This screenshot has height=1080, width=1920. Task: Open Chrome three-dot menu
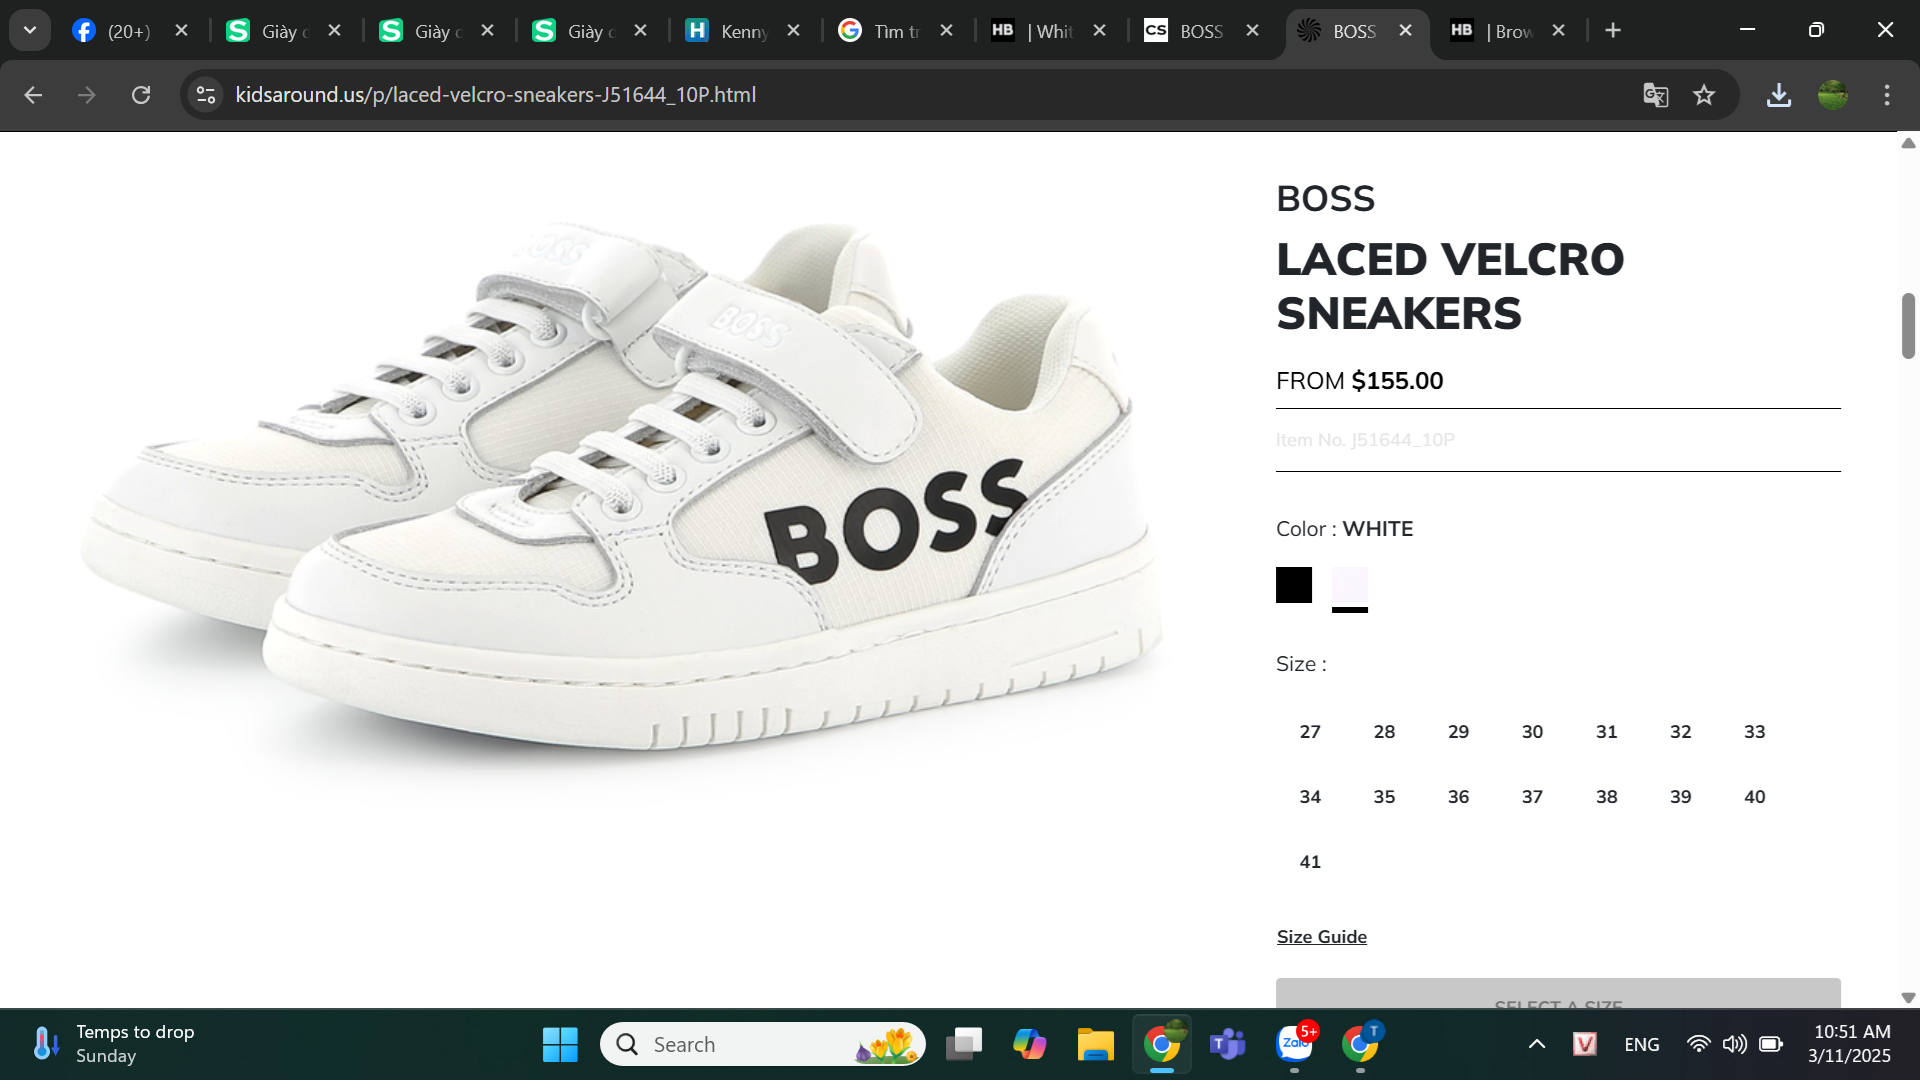coord(1887,95)
